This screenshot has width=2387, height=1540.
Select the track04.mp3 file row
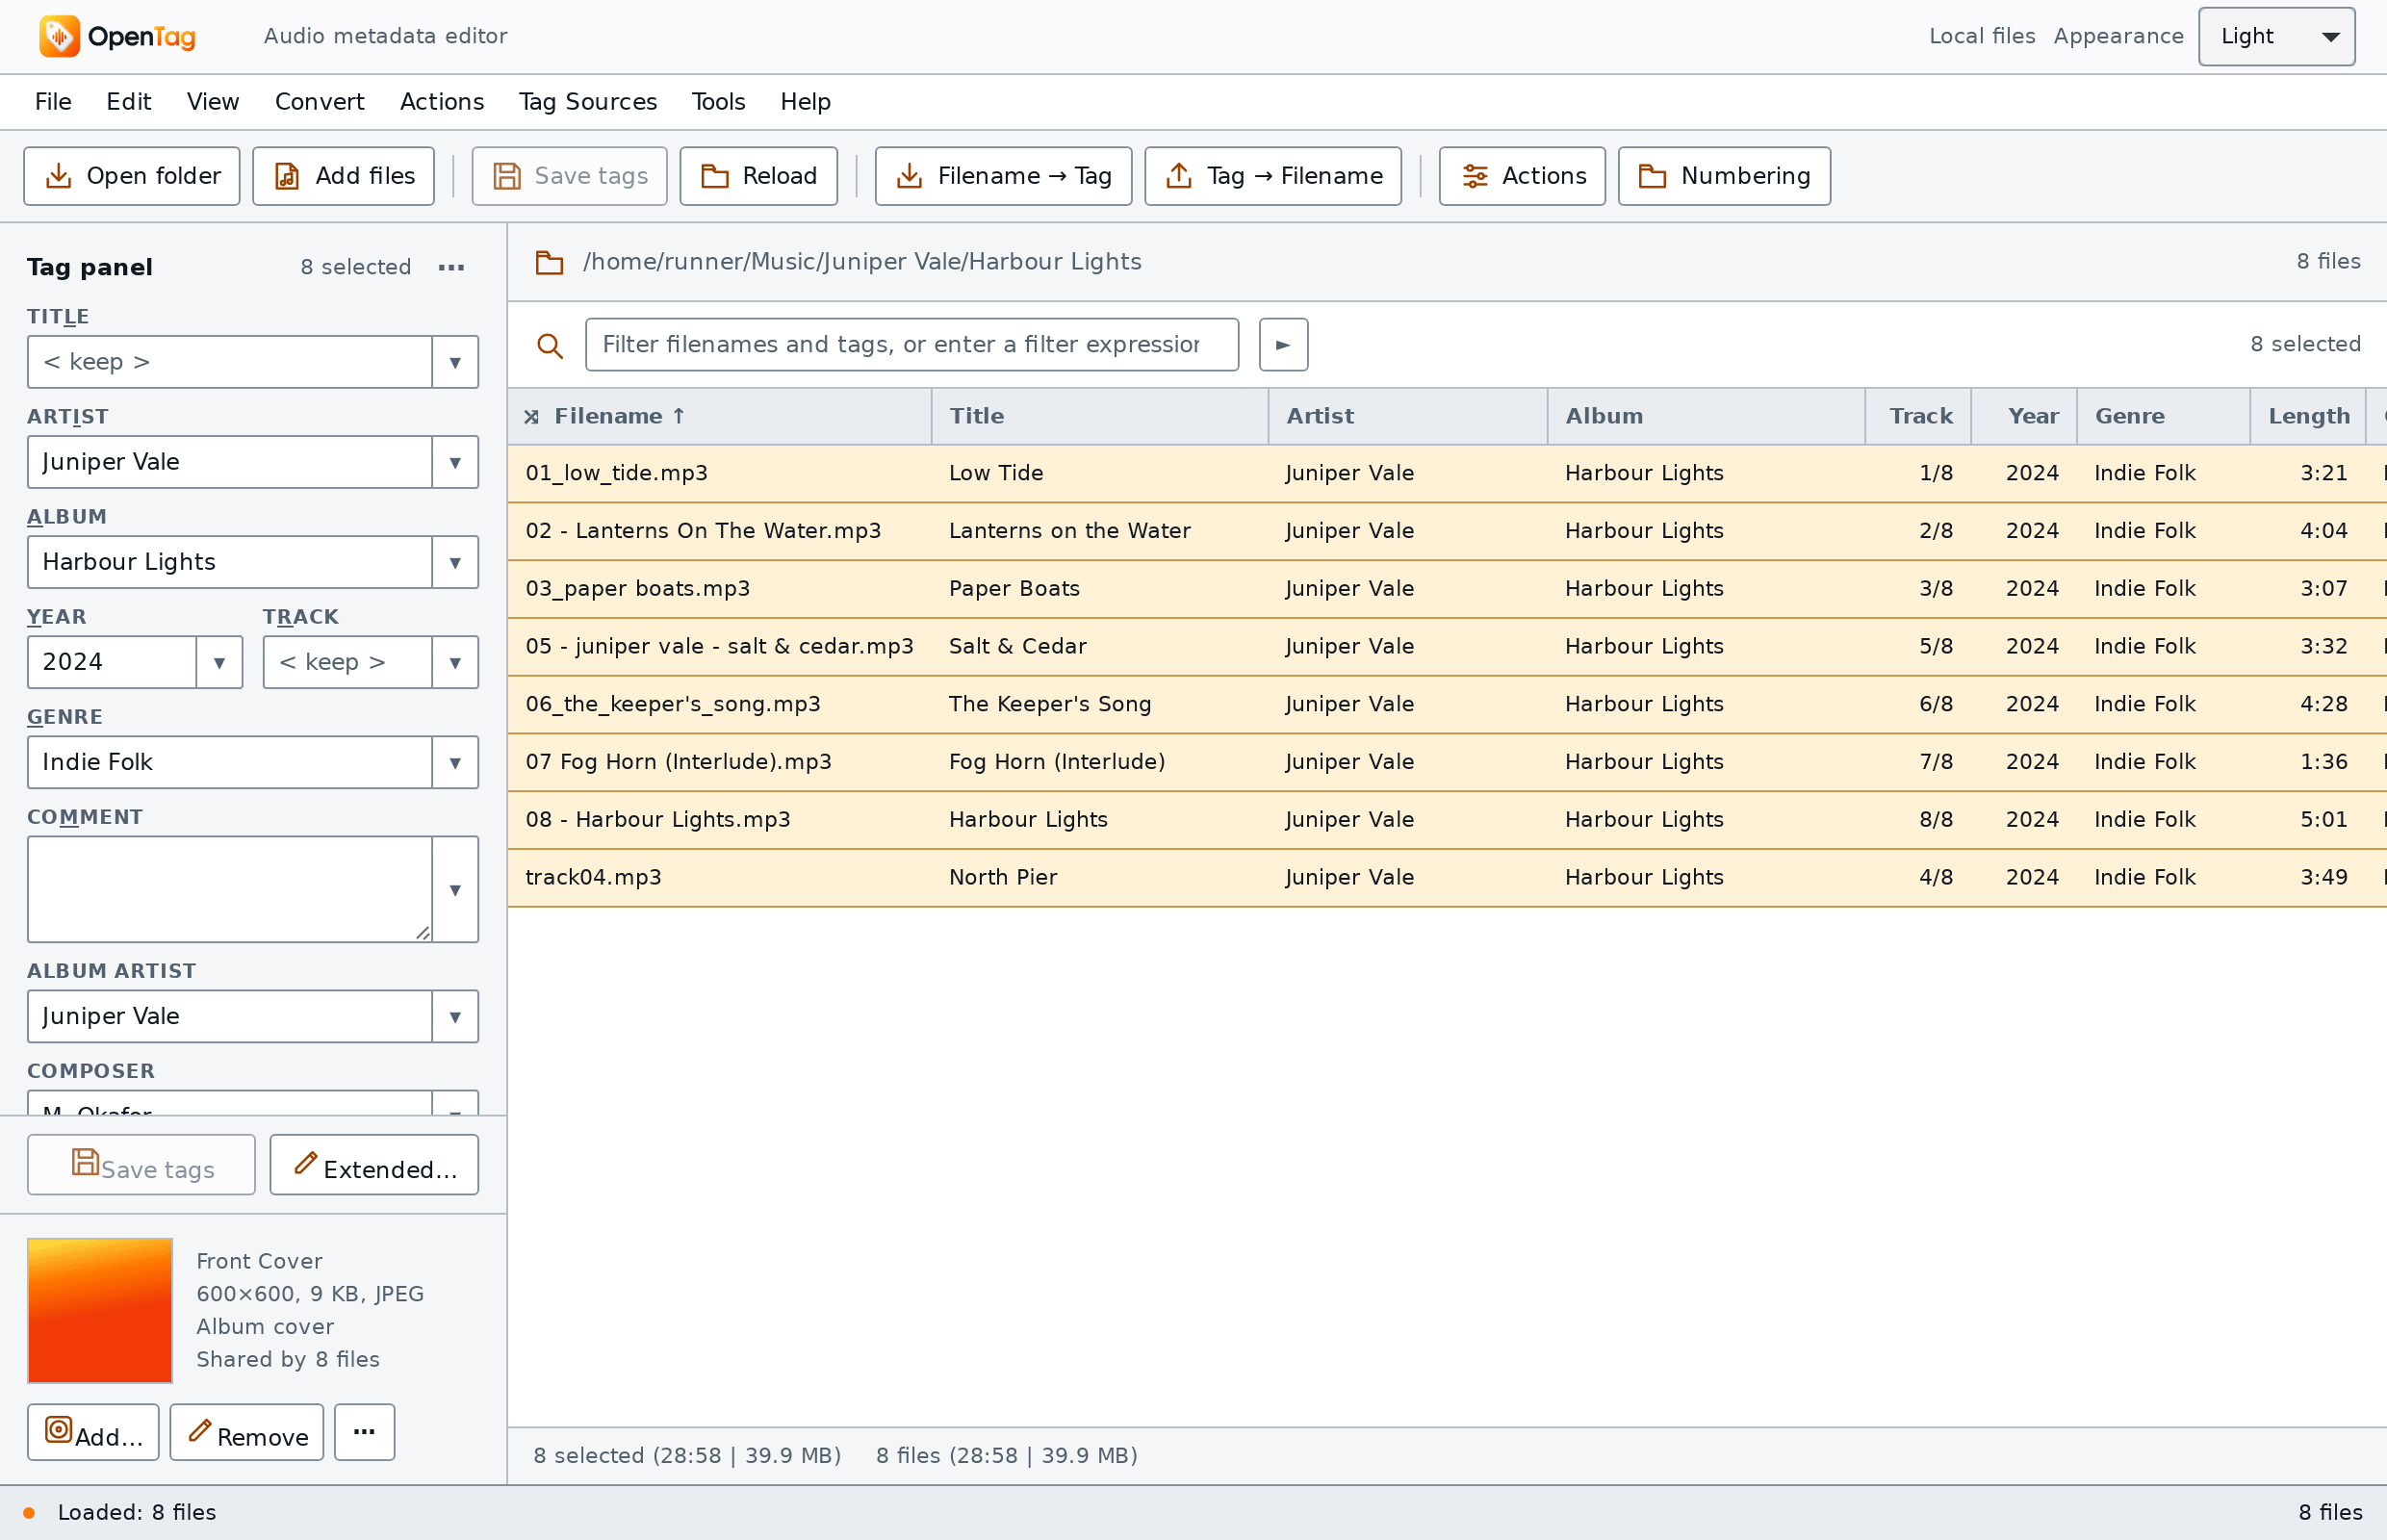[x=1447, y=878]
